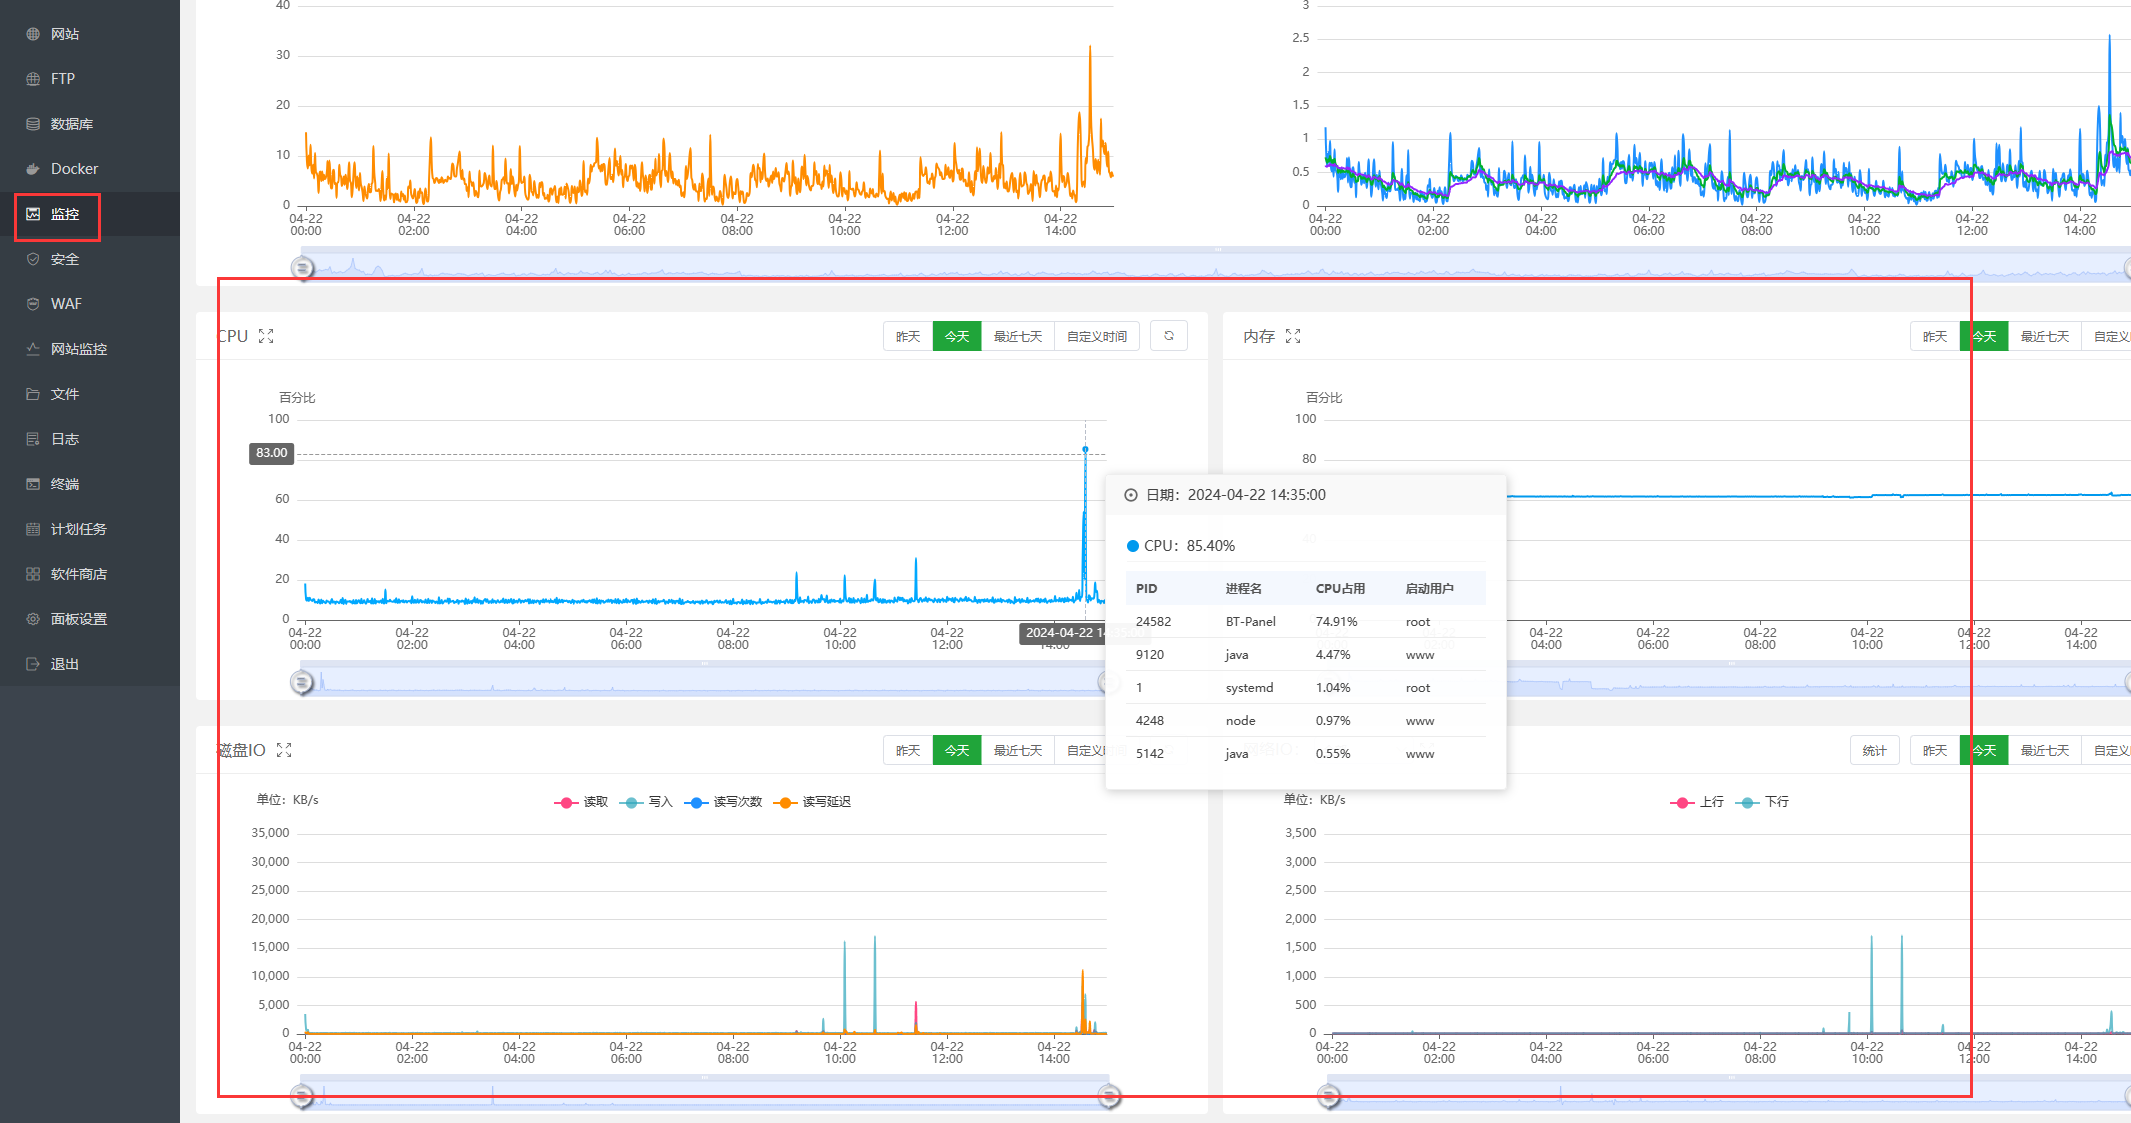Click PID 9120 java row
Screen dimensions: 2131x1123
point(1306,655)
